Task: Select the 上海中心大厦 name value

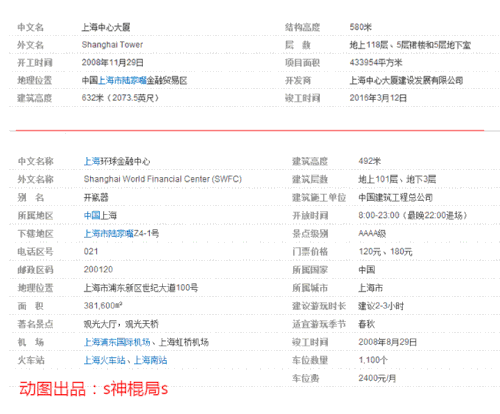Action: click(106, 27)
